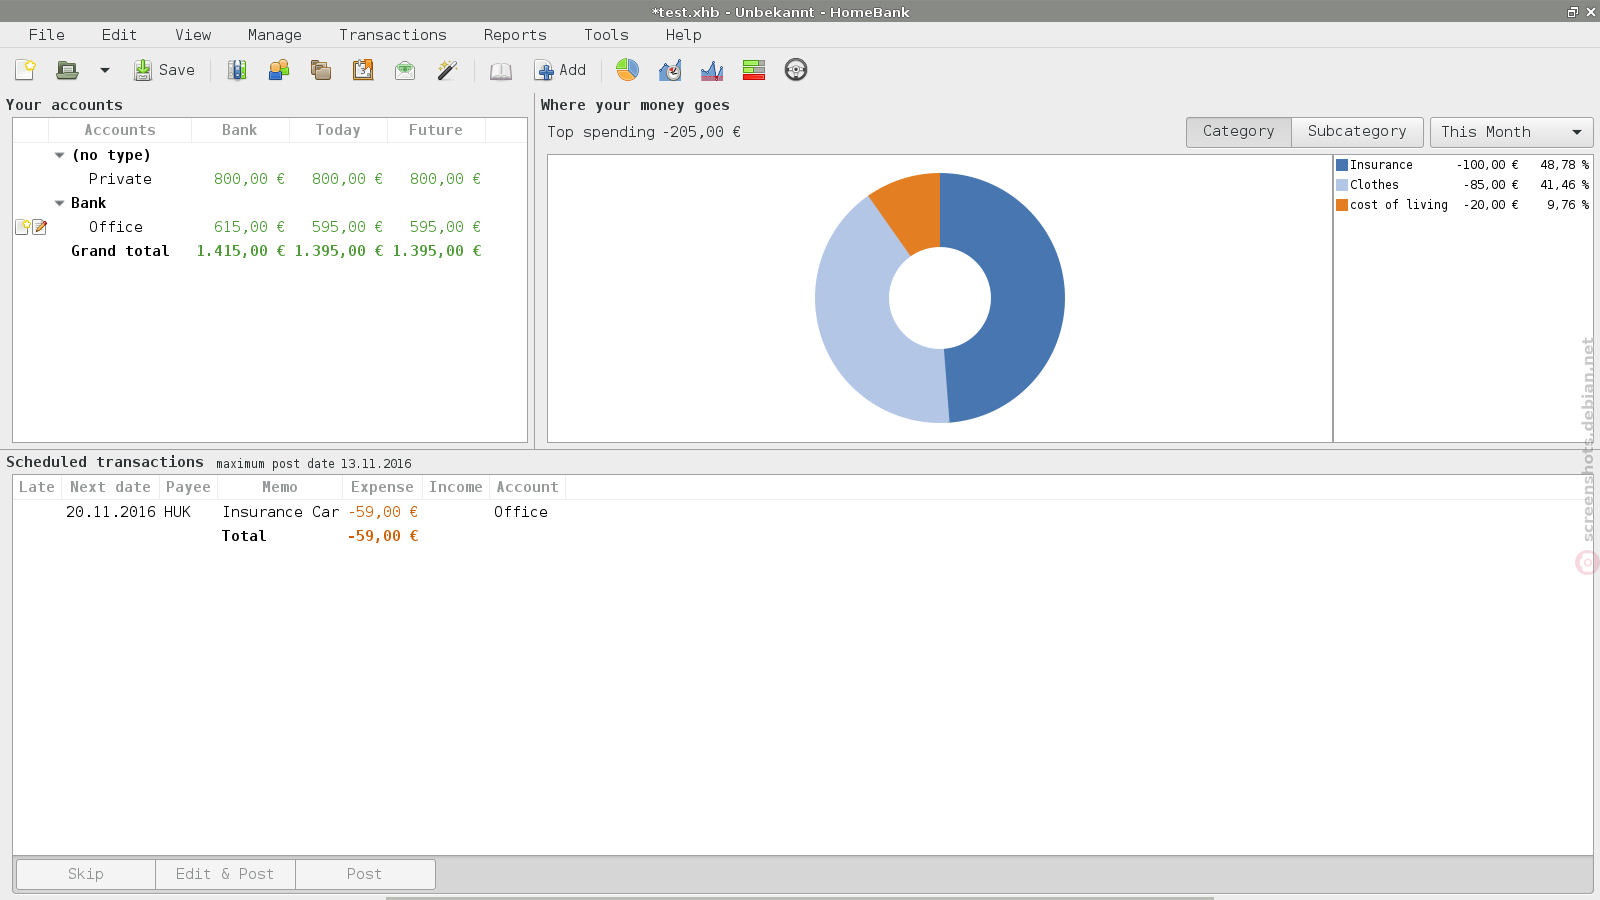1600x900 pixels.
Task: Open the Tools menu
Action: click(x=606, y=35)
